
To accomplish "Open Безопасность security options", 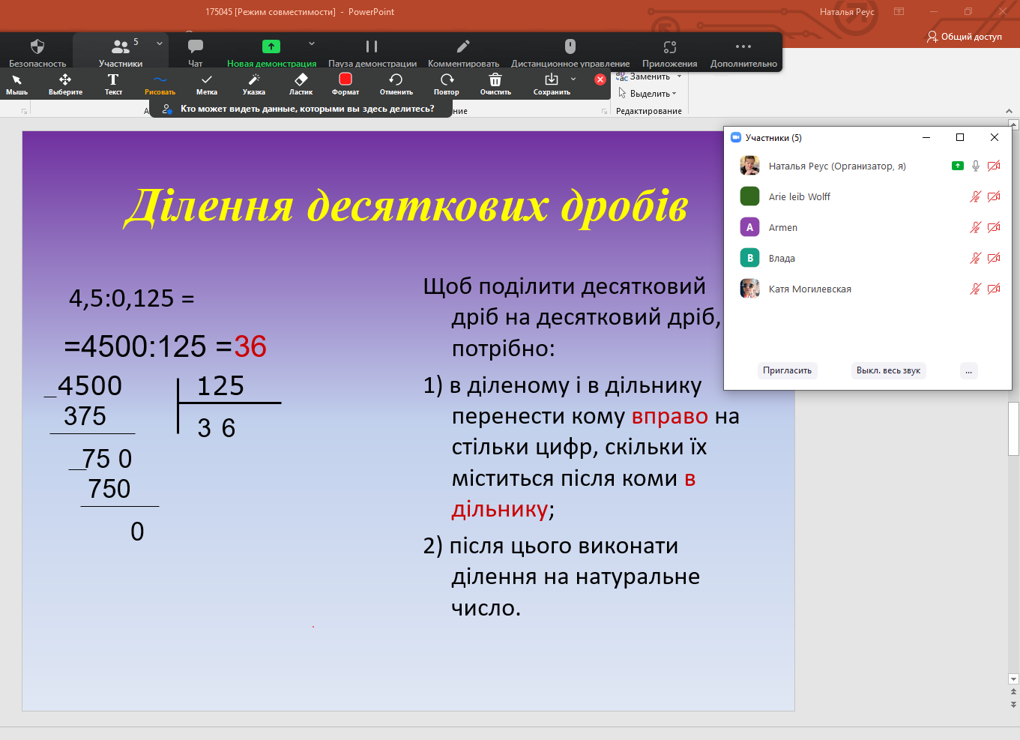I will coord(37,51).
